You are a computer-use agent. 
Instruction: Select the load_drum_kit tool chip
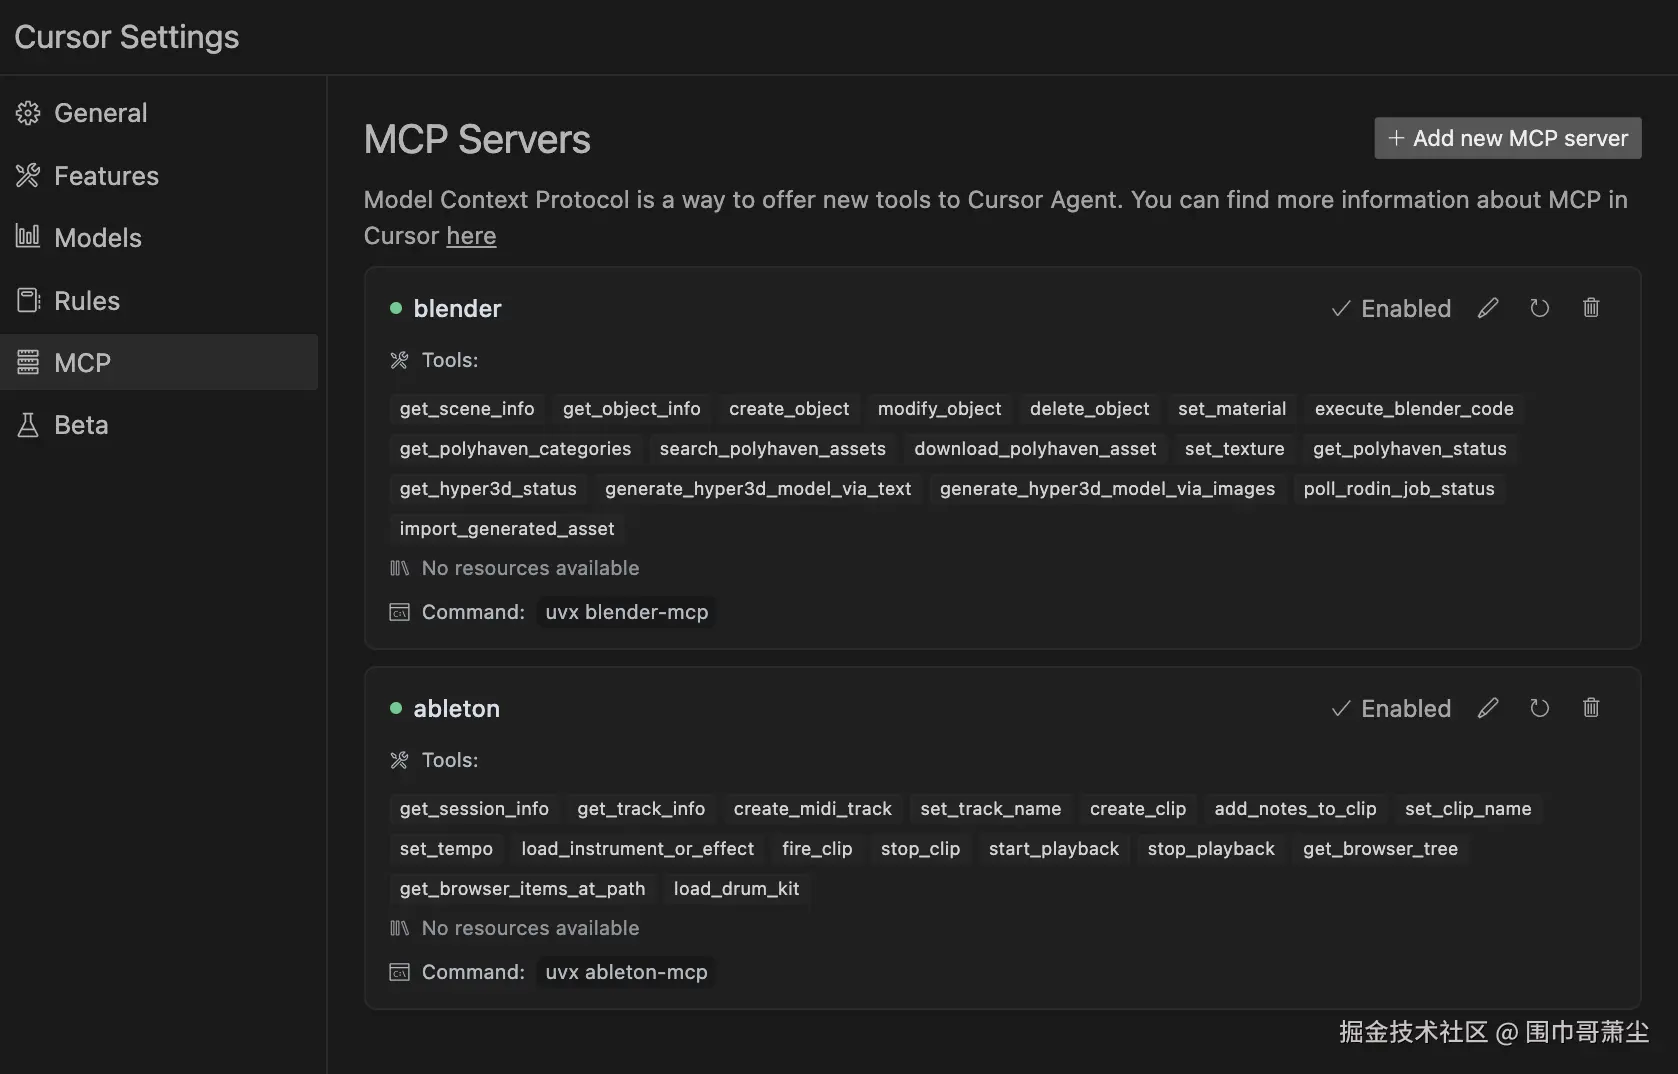(736, 889)
